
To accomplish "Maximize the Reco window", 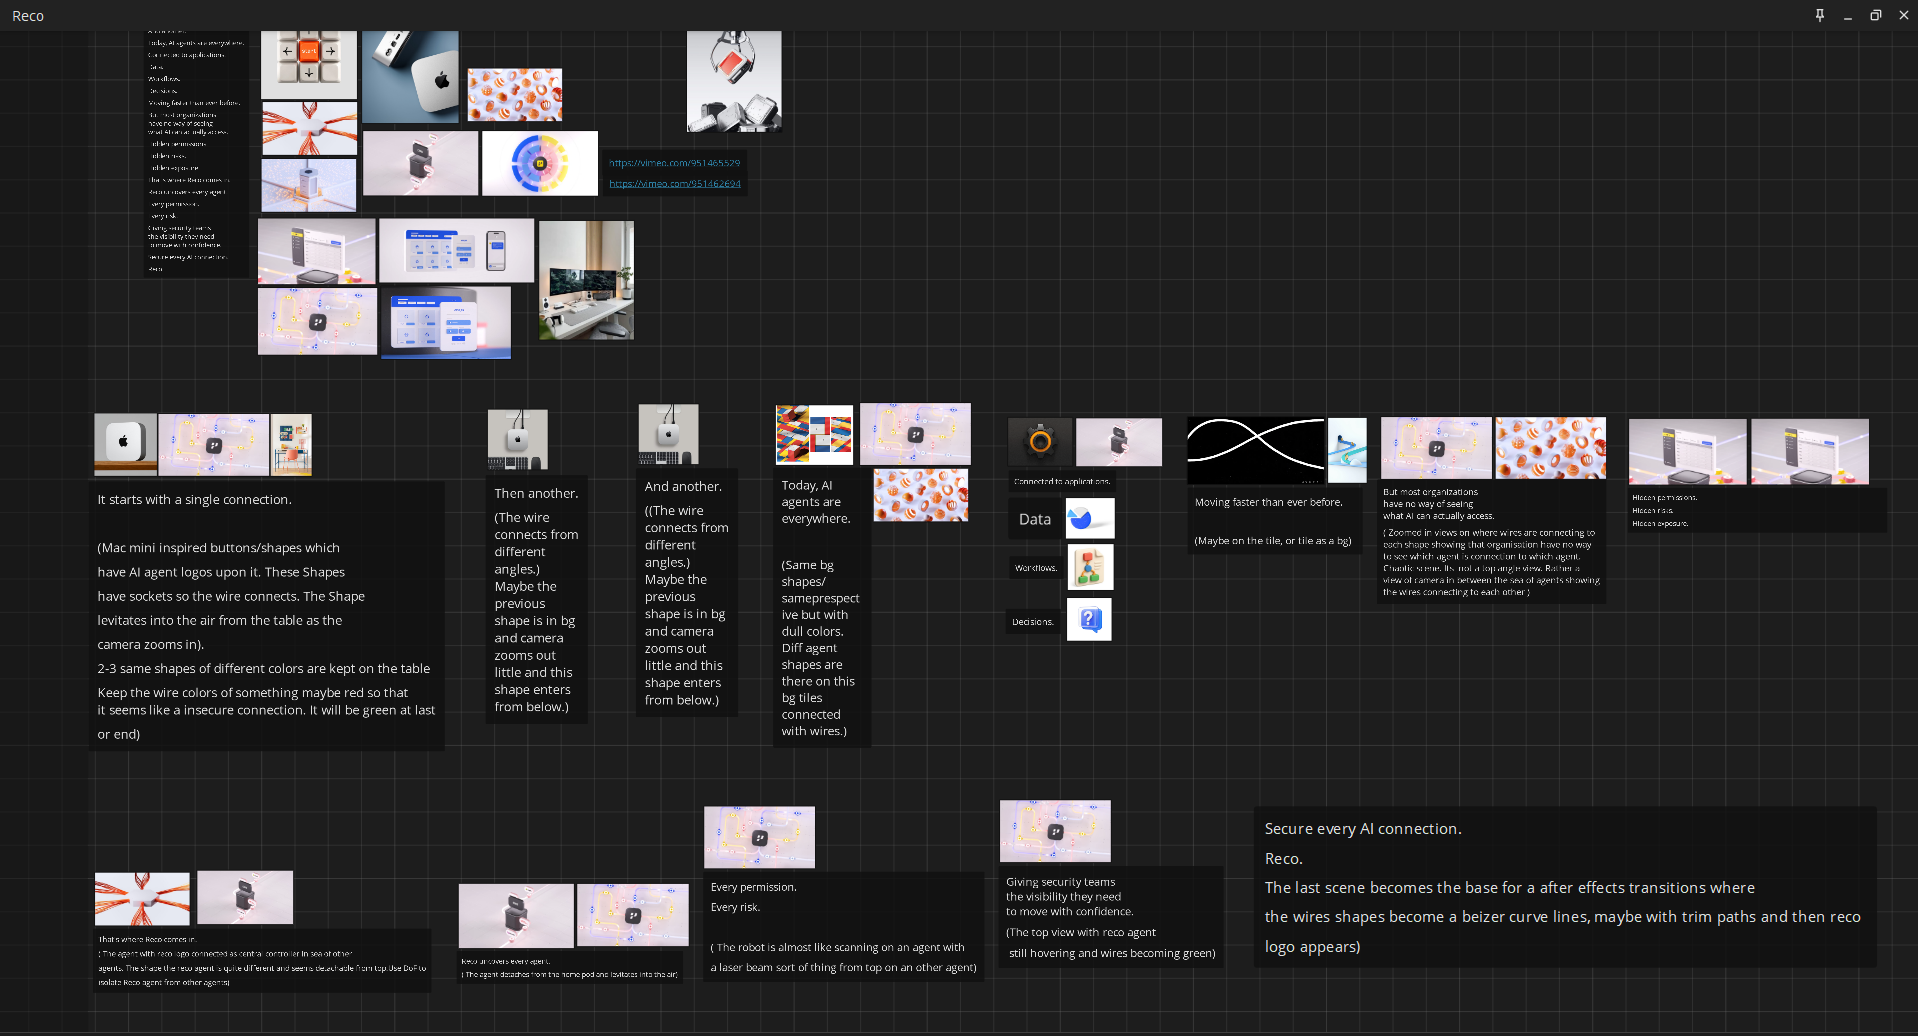I will [x=1876, y=15].
